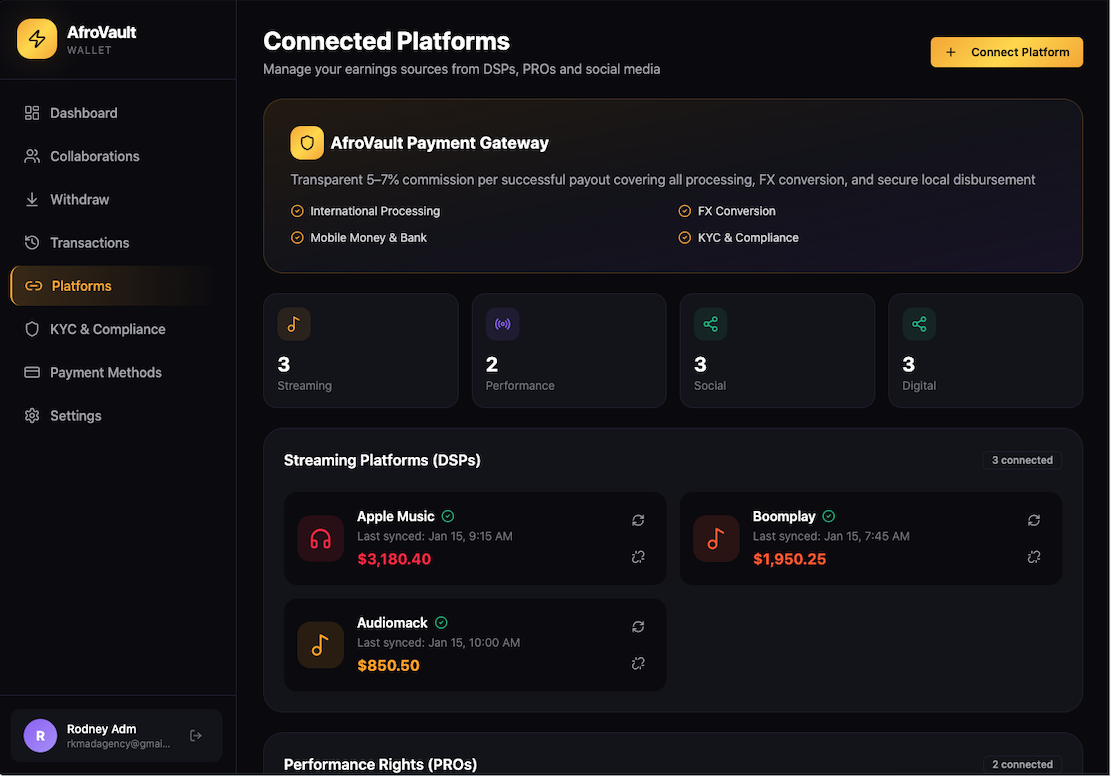This screenshot has height=776, width=1111.
Task: Select the Performance stat card
Action: pos(568,350)
